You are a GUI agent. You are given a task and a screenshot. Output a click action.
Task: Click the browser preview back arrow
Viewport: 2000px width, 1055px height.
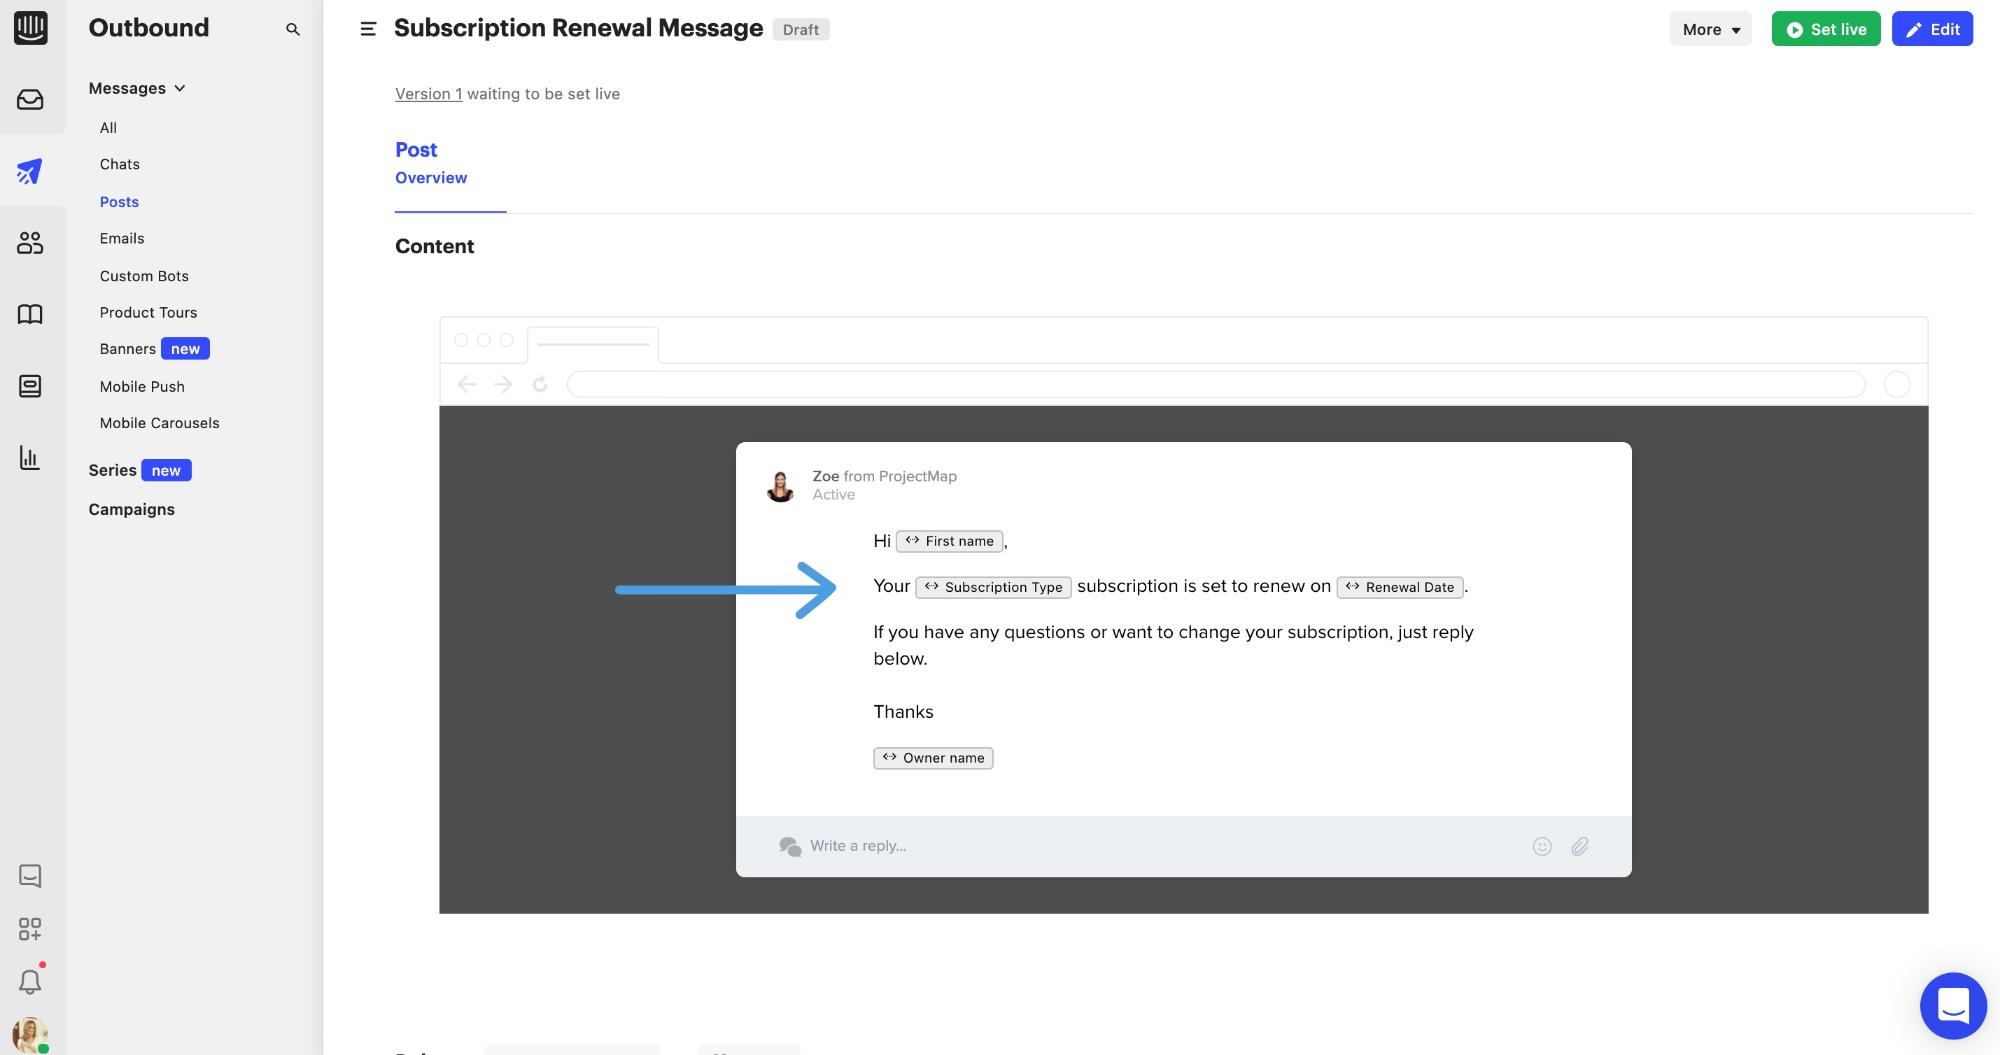467,384
